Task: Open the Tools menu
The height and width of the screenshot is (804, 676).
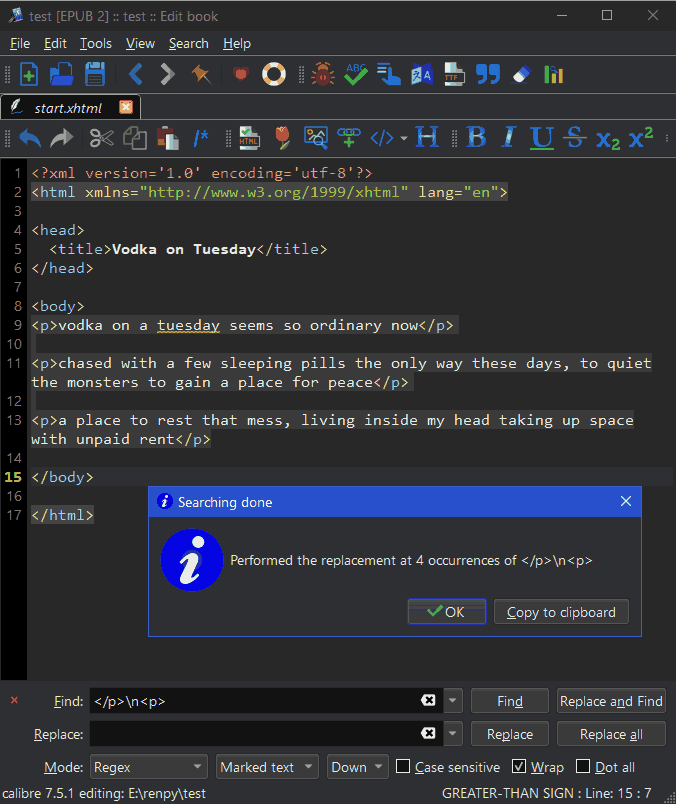Action: click(96, 44)
